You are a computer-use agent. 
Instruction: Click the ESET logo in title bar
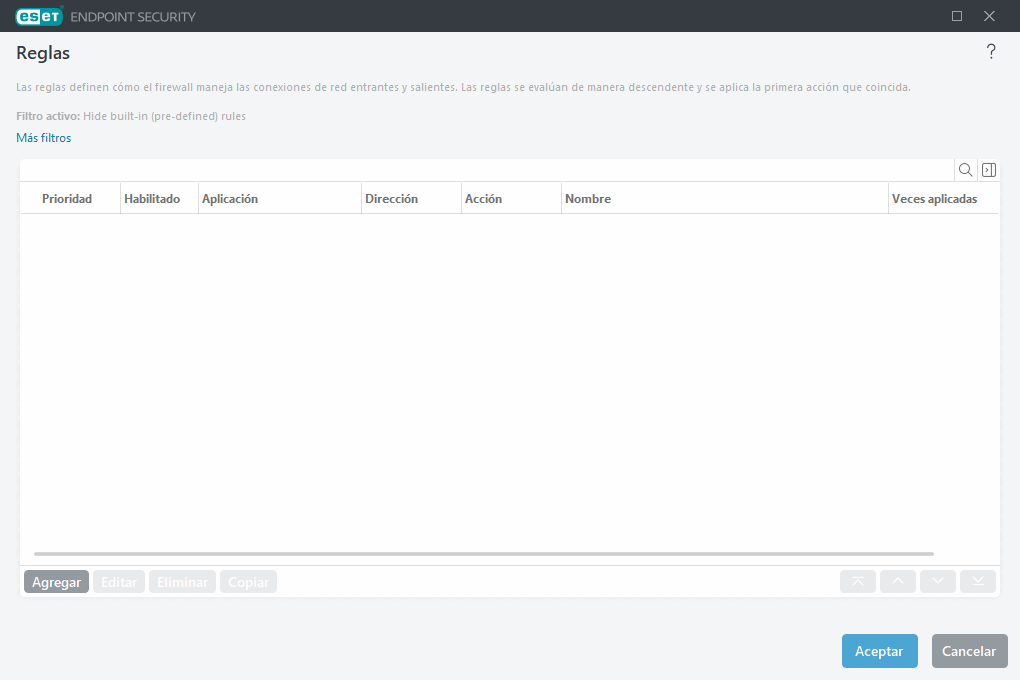pos(40,16)
